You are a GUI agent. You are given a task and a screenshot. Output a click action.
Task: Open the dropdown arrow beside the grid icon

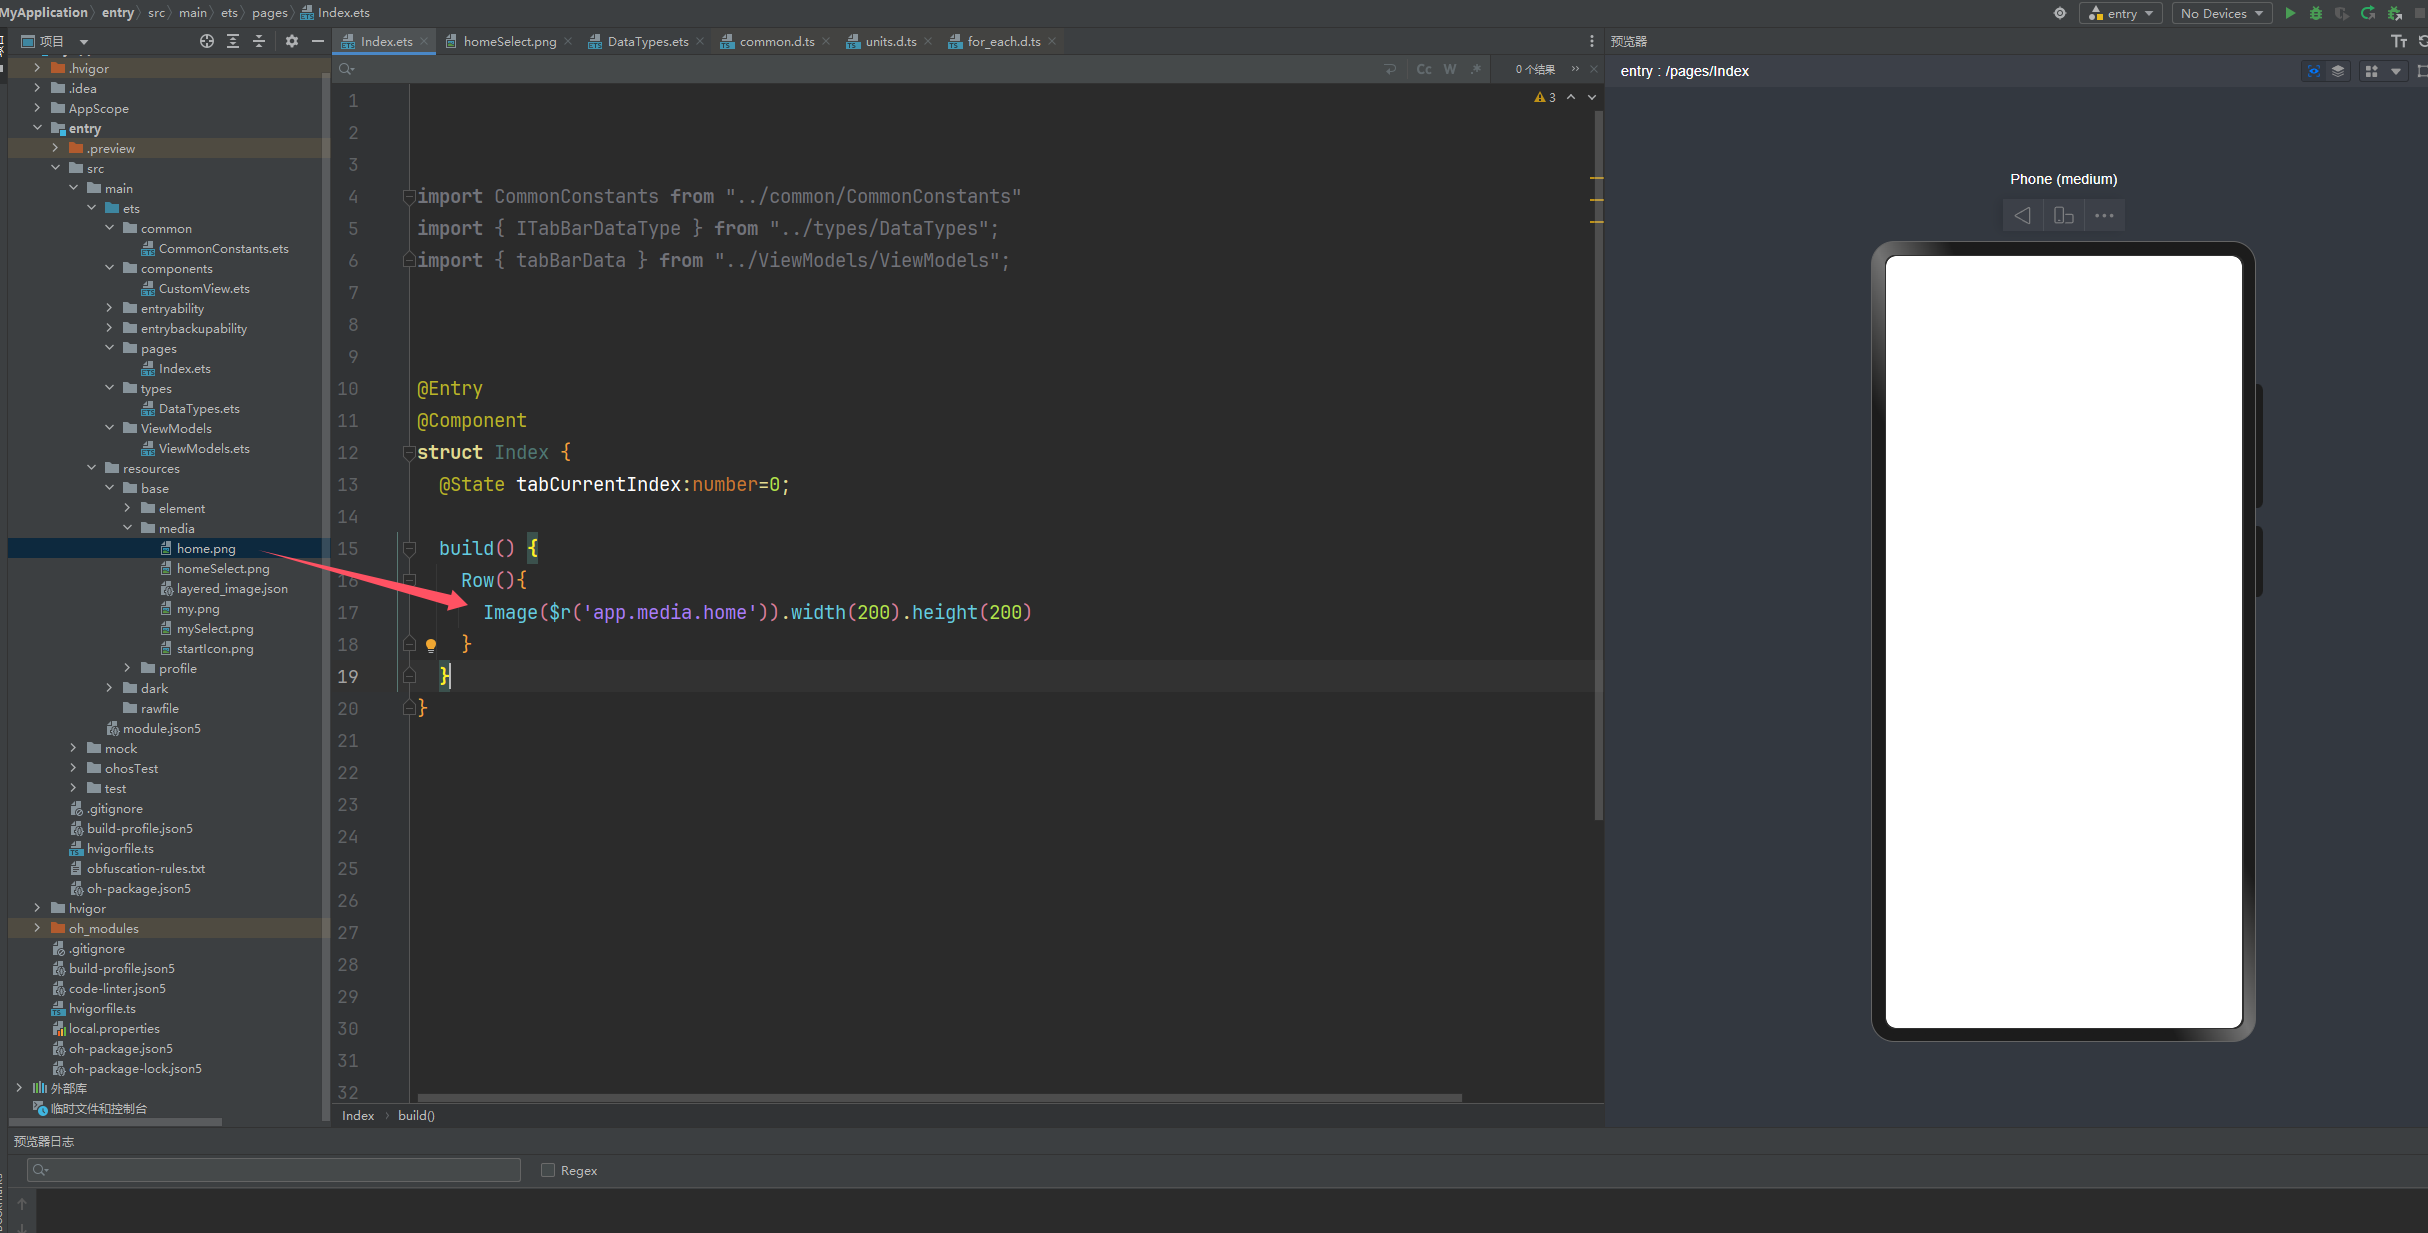[2395, 71]
